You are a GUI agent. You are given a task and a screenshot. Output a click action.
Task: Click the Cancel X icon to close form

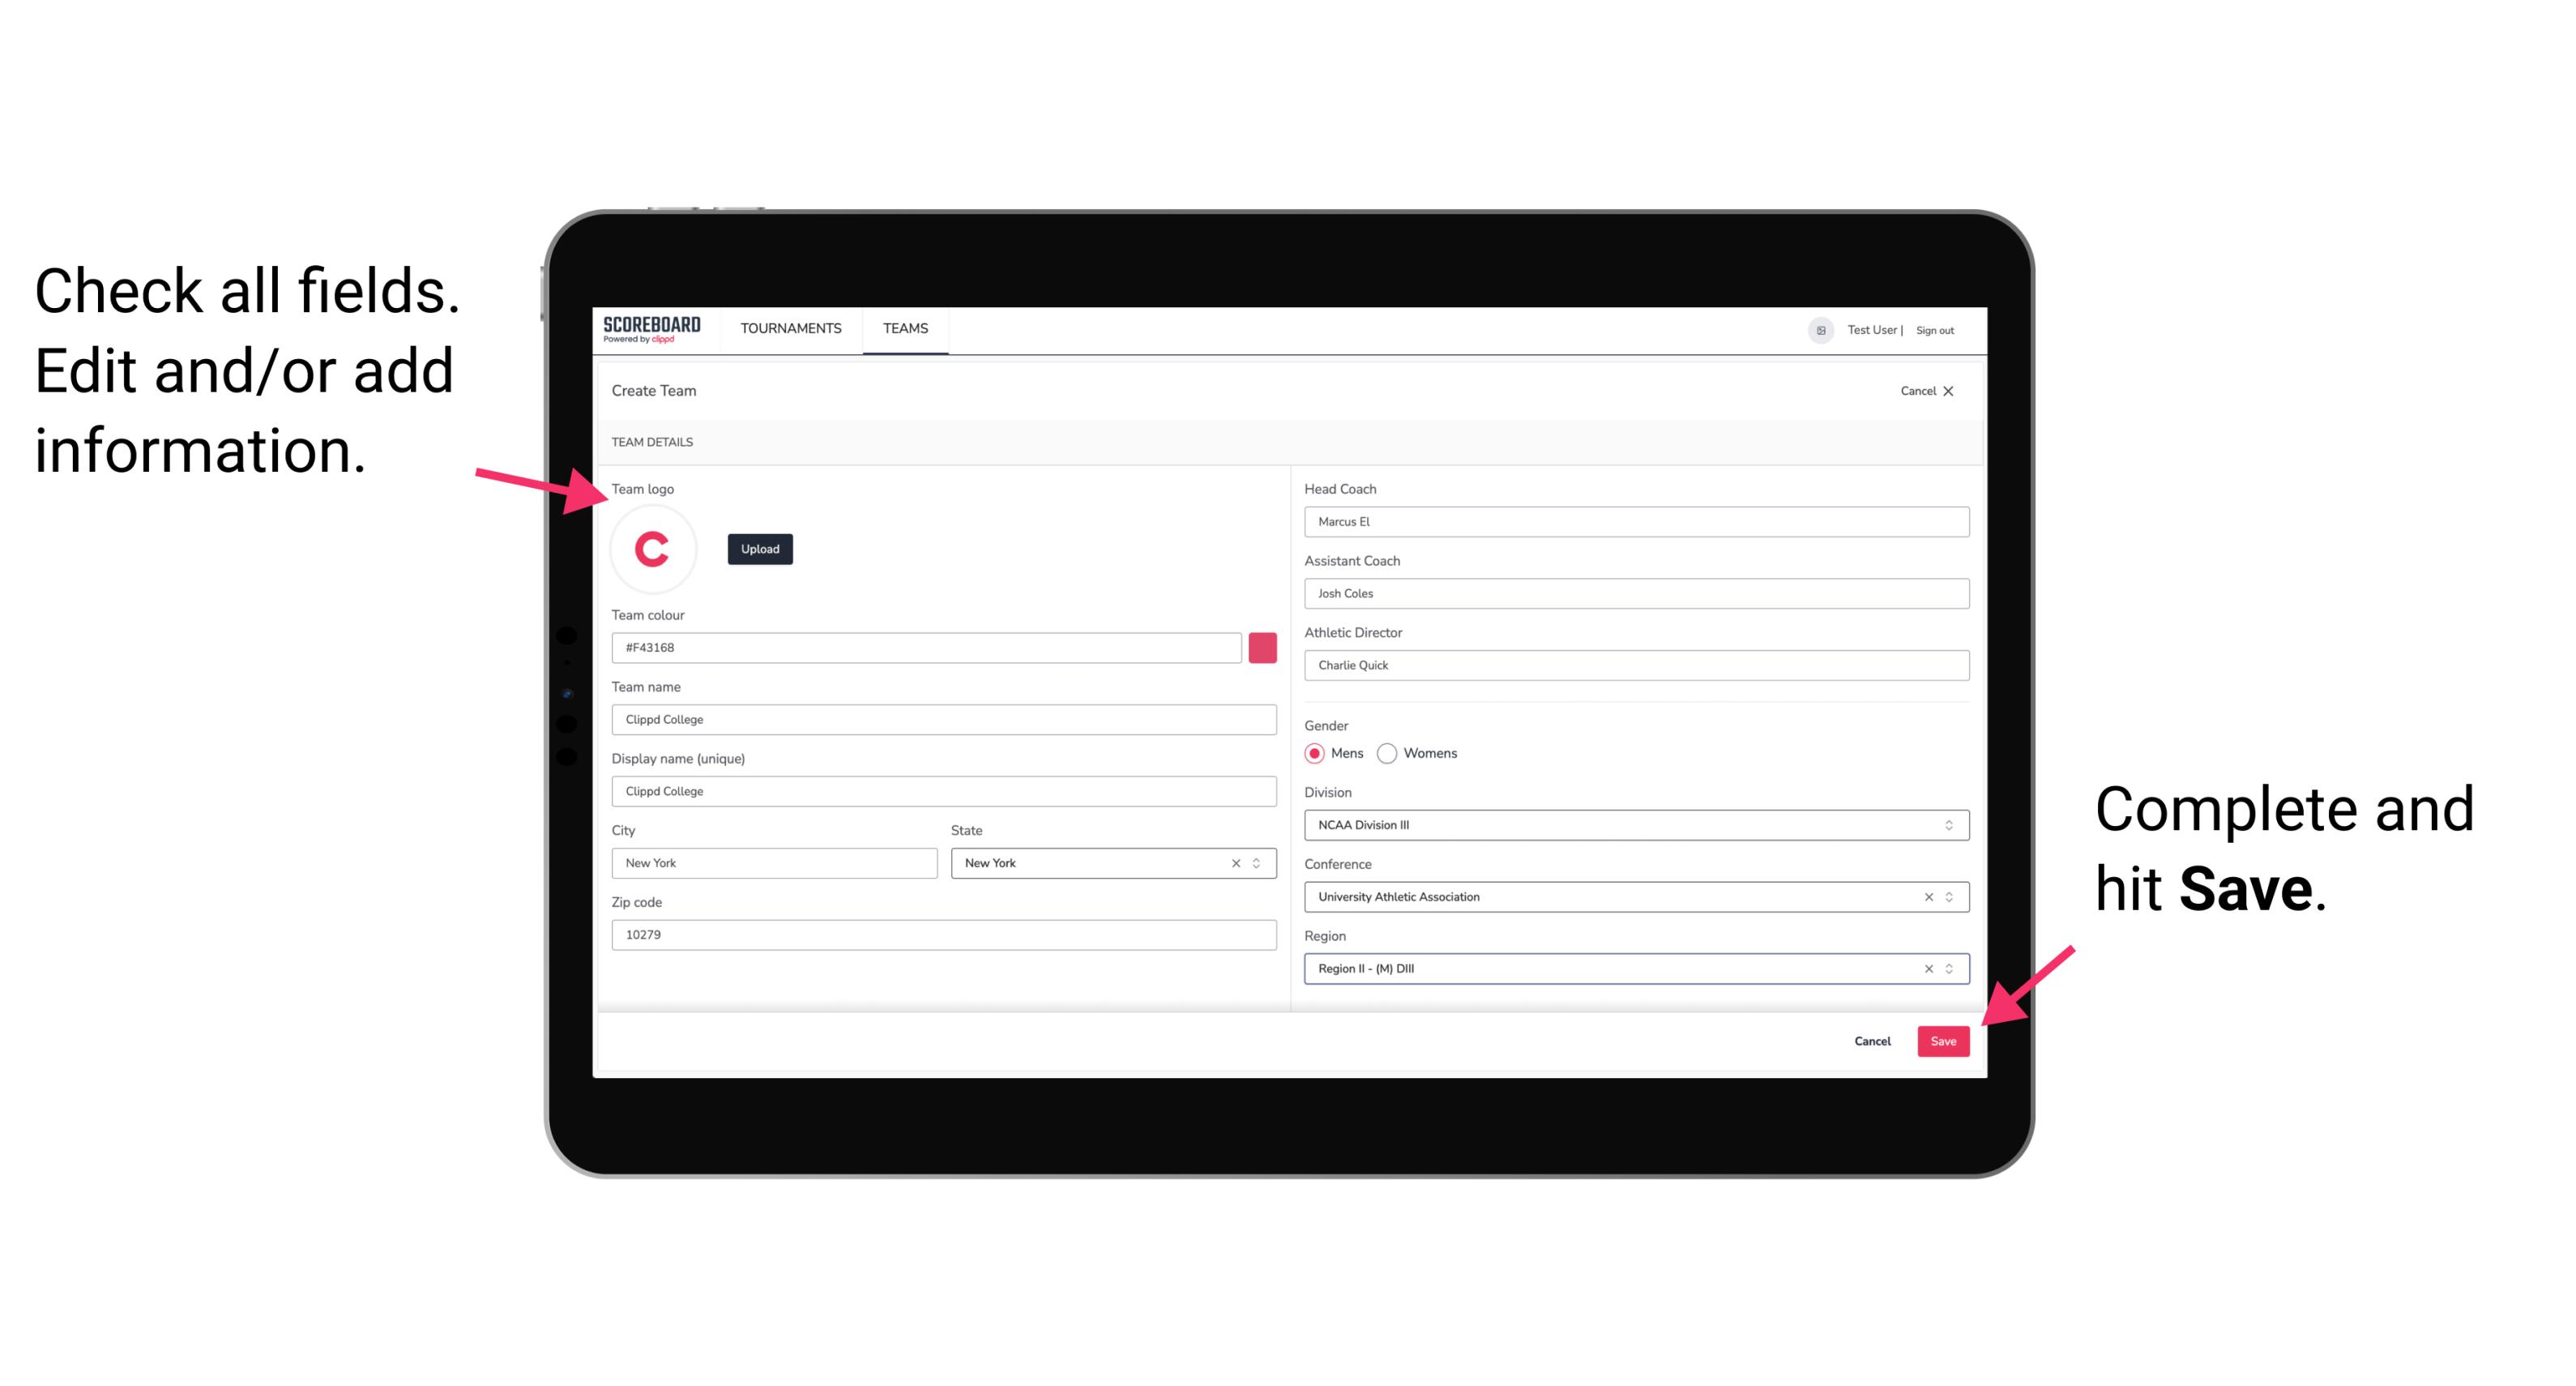coord(1960,391)
